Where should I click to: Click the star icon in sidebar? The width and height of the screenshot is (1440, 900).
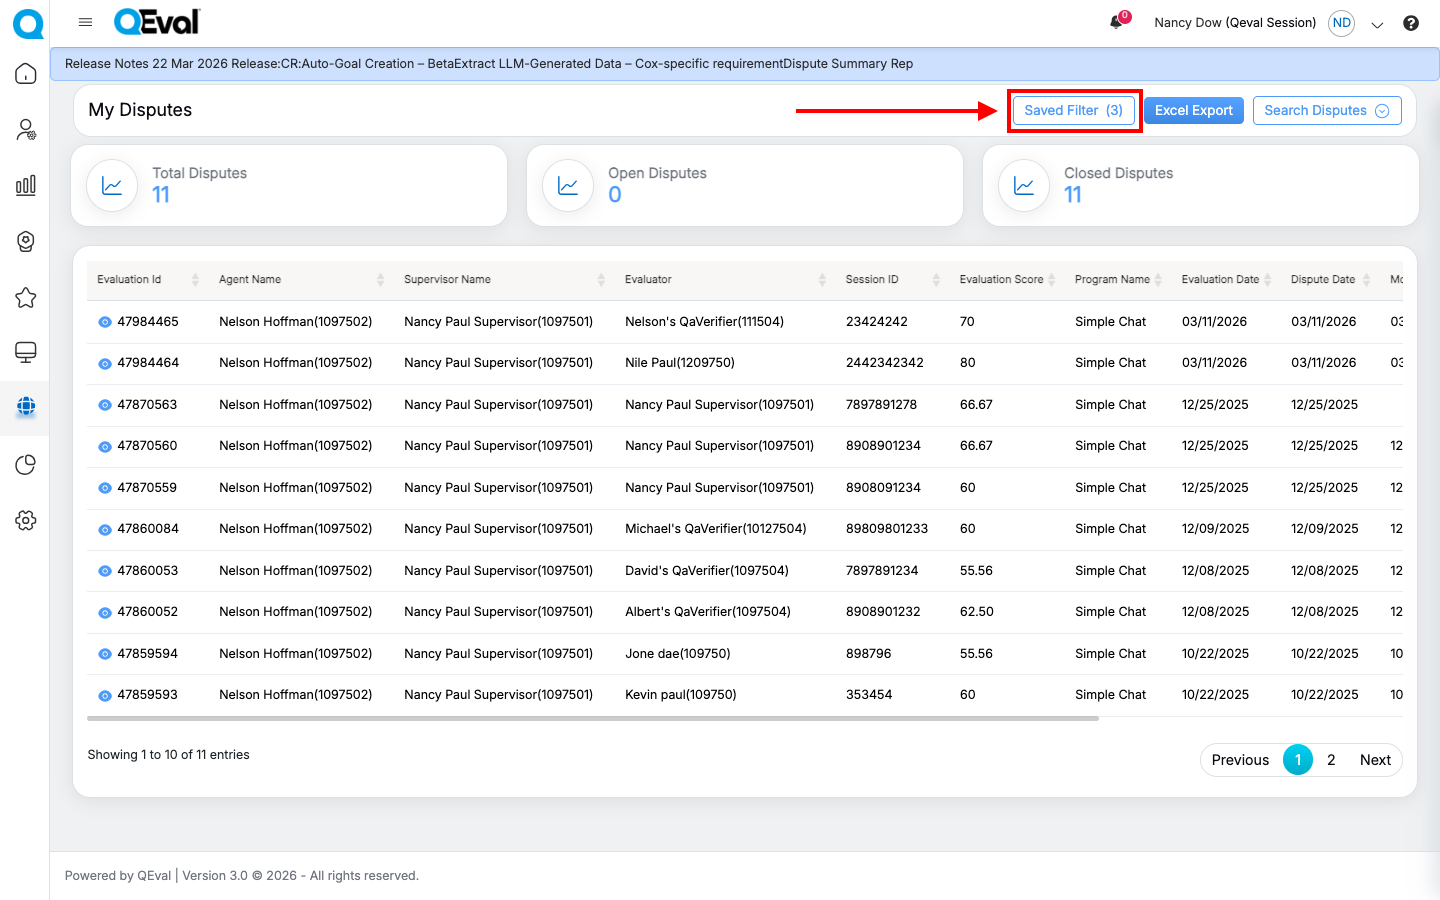(26, 298)
